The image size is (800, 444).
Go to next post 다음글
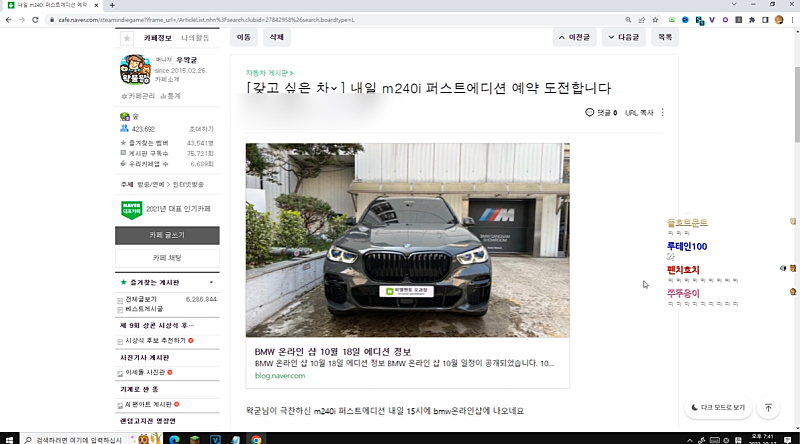click(x=623, y=37)
